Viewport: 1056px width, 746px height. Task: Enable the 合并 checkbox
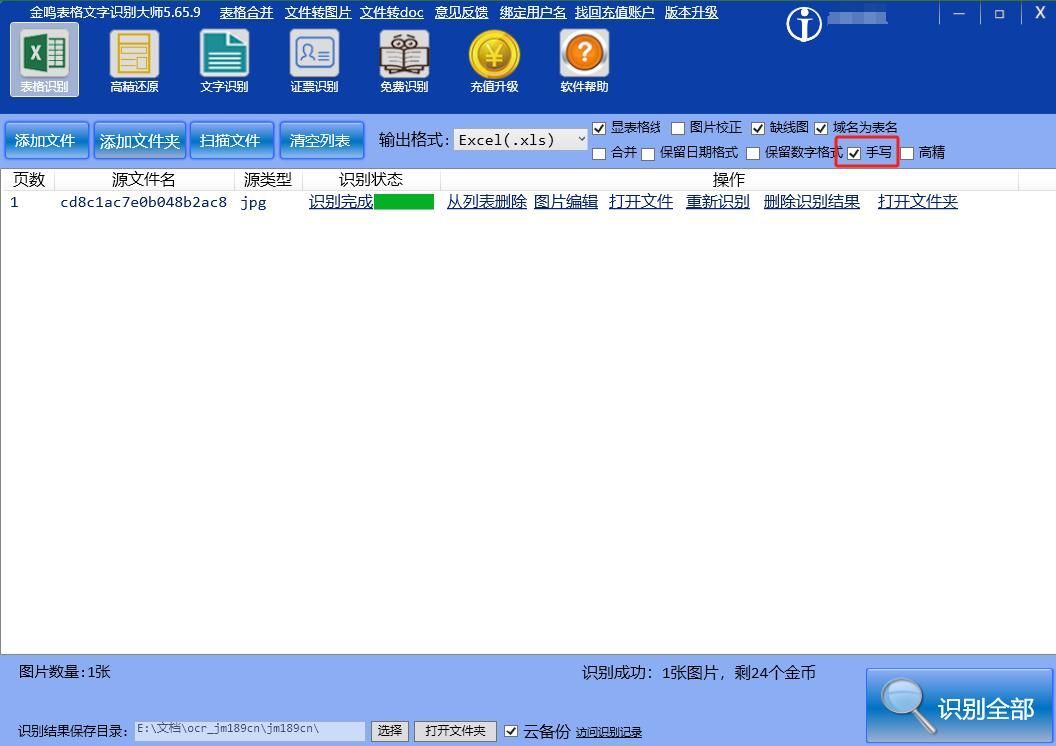[x=599, y=154]
